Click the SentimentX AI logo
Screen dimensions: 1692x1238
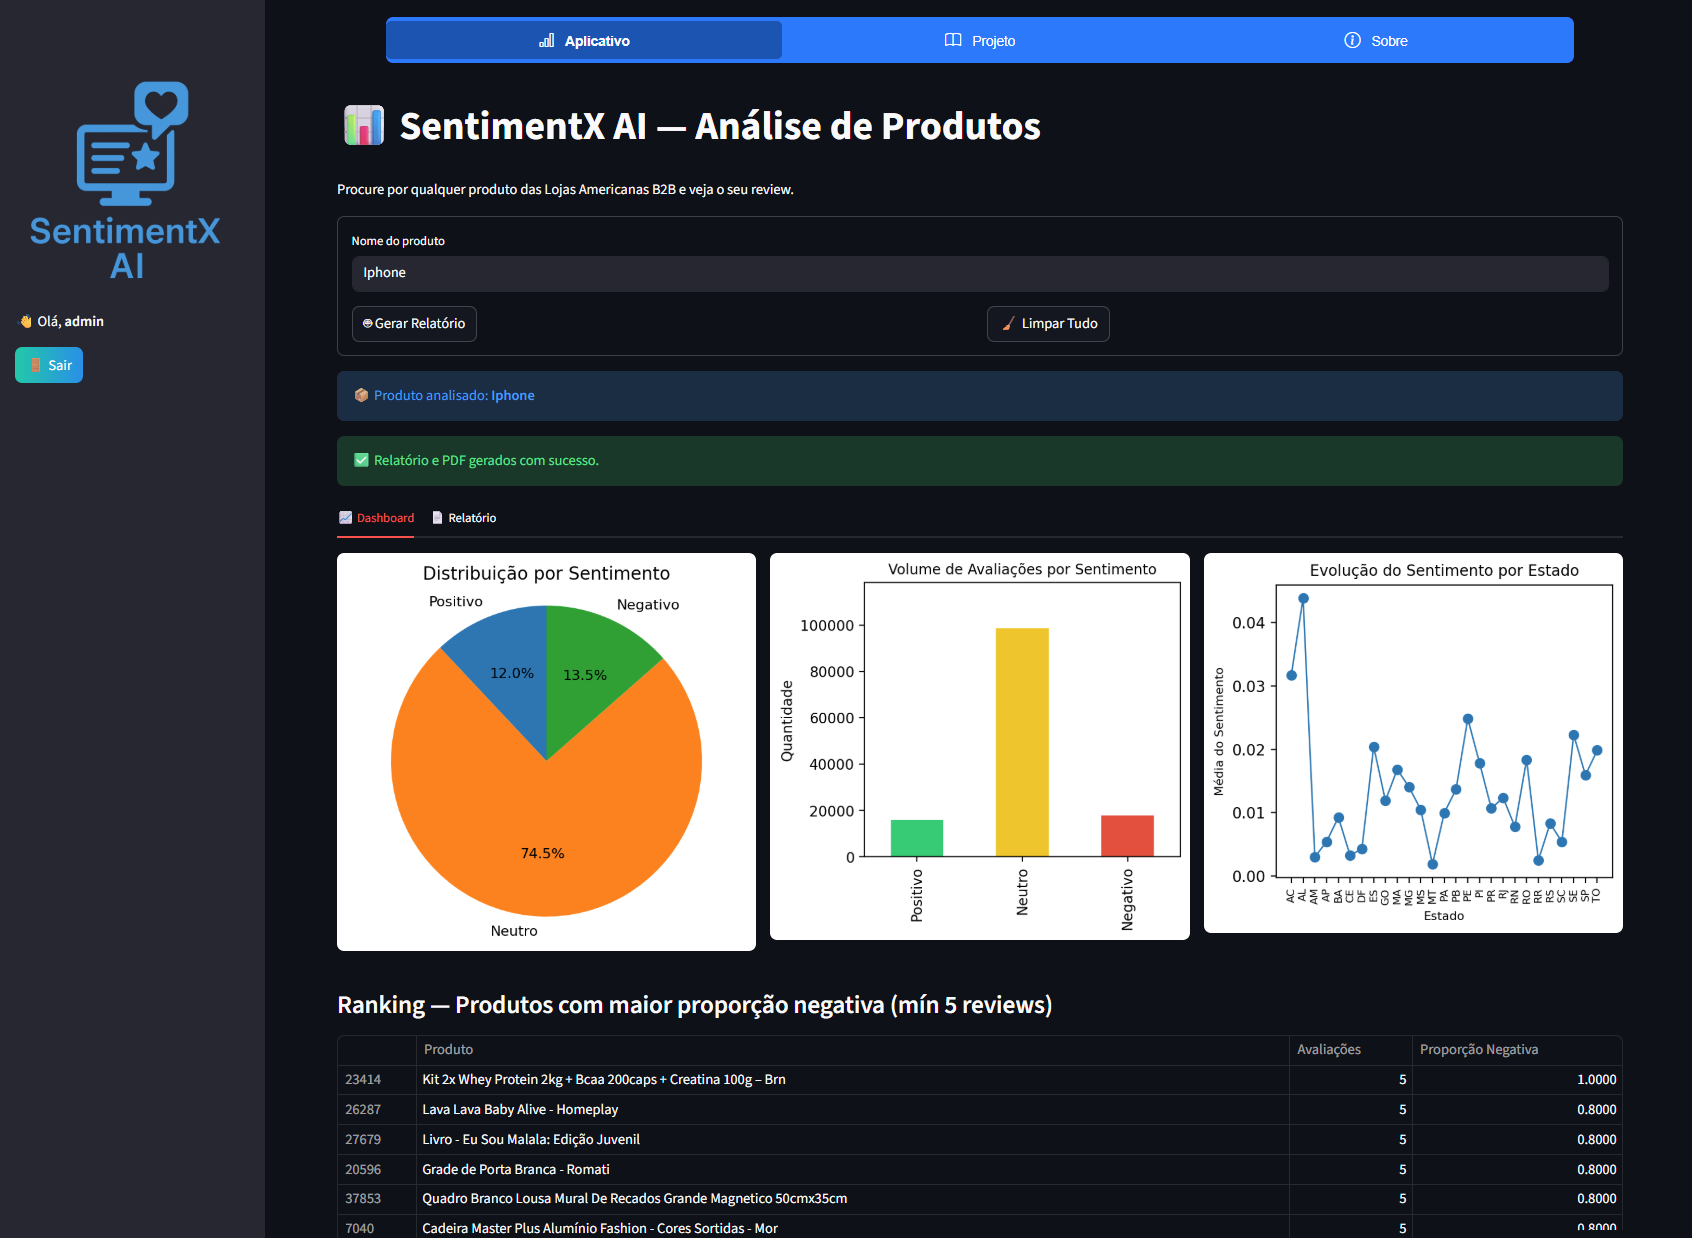coord(126,181)
